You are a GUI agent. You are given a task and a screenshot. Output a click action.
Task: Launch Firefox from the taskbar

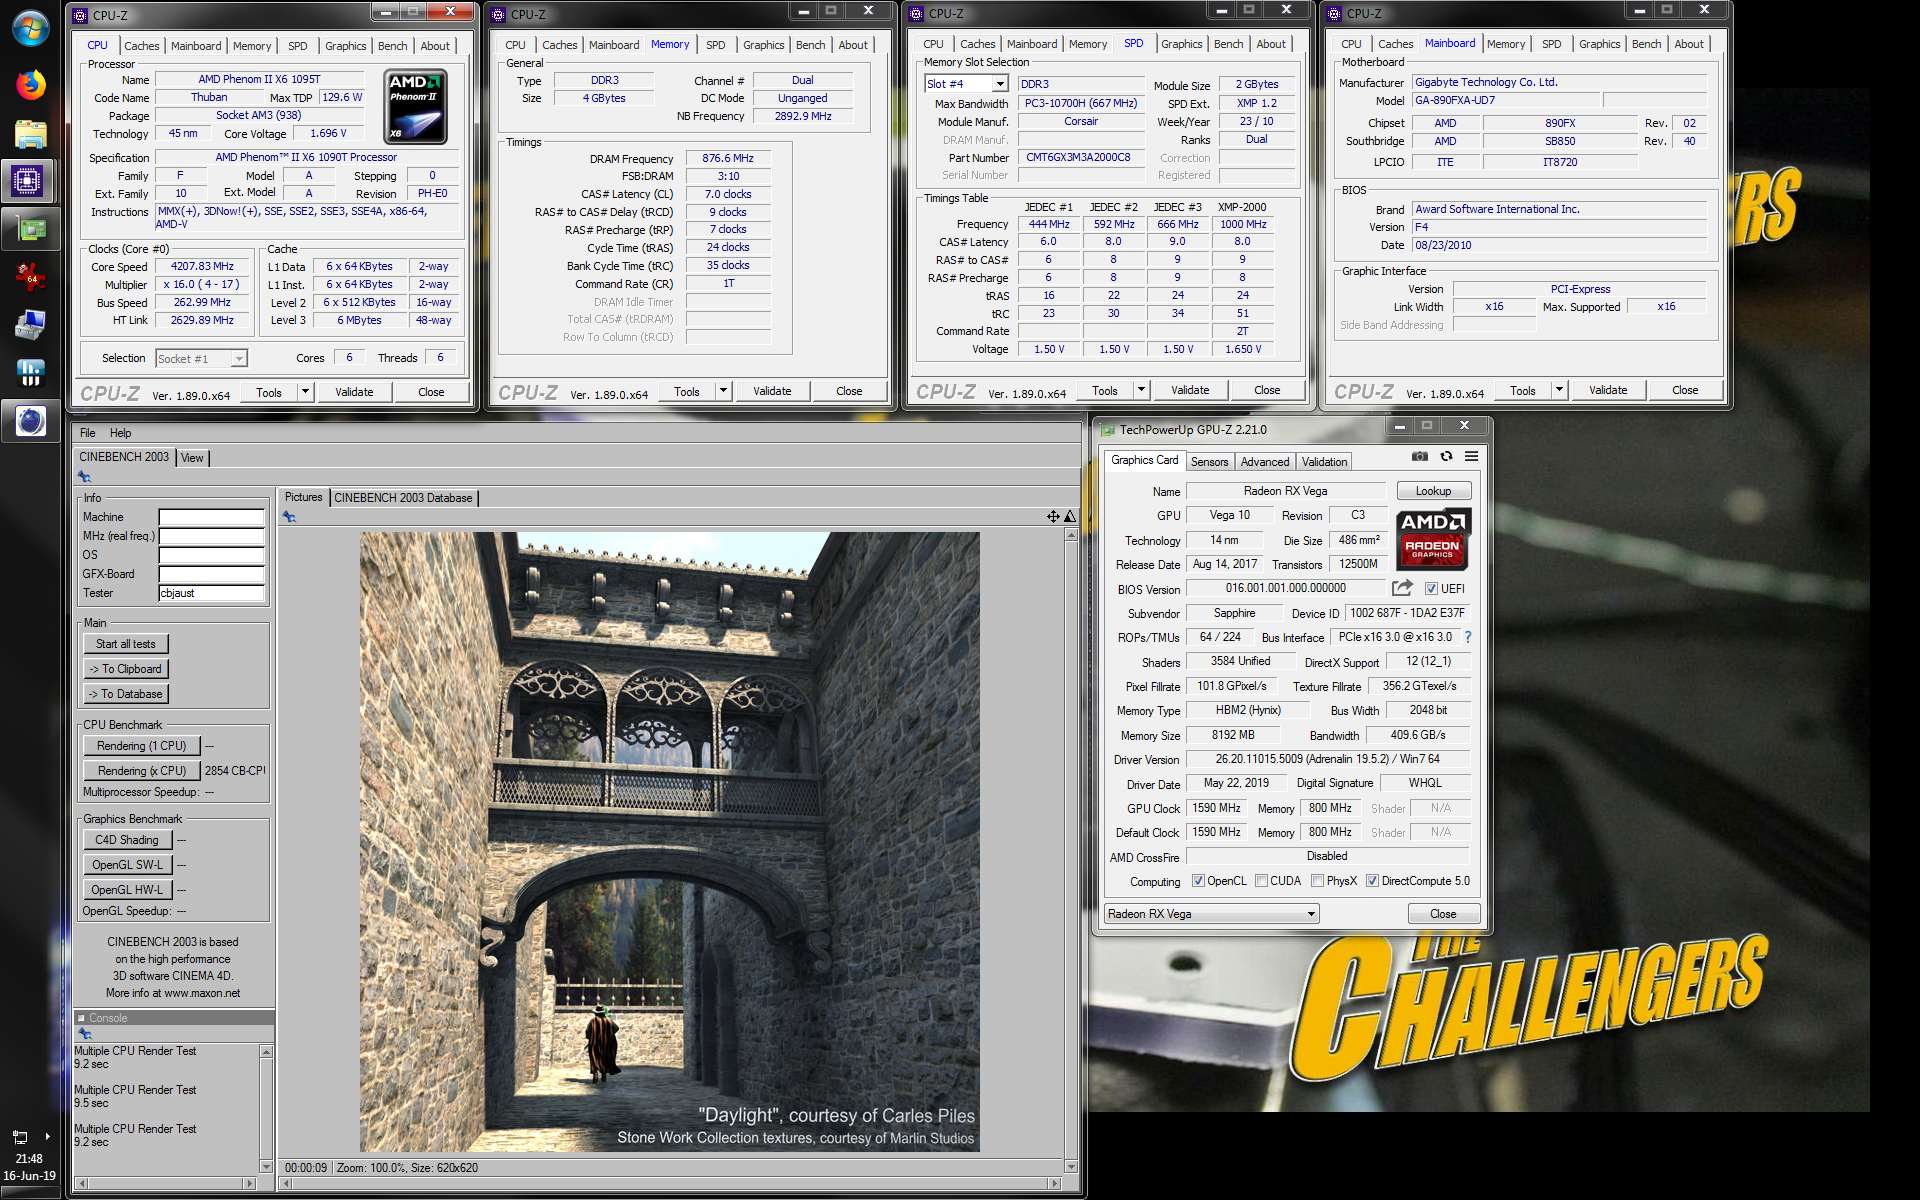click(x=30, y=85)
